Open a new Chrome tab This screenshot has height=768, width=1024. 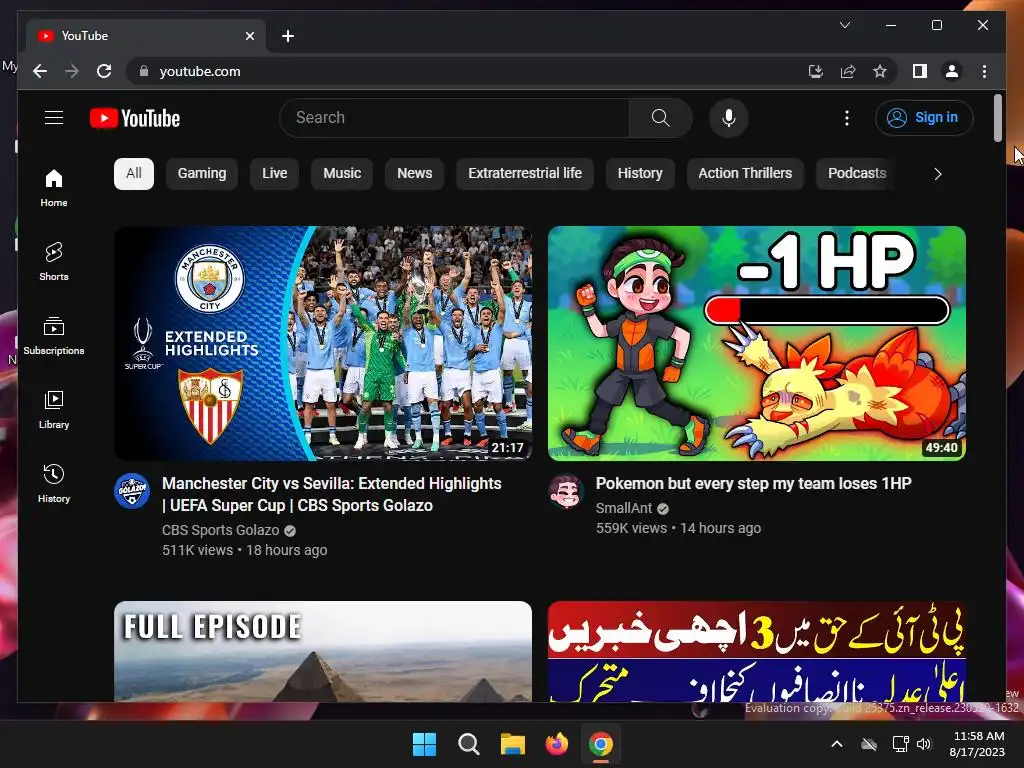[x=288, y=36]
